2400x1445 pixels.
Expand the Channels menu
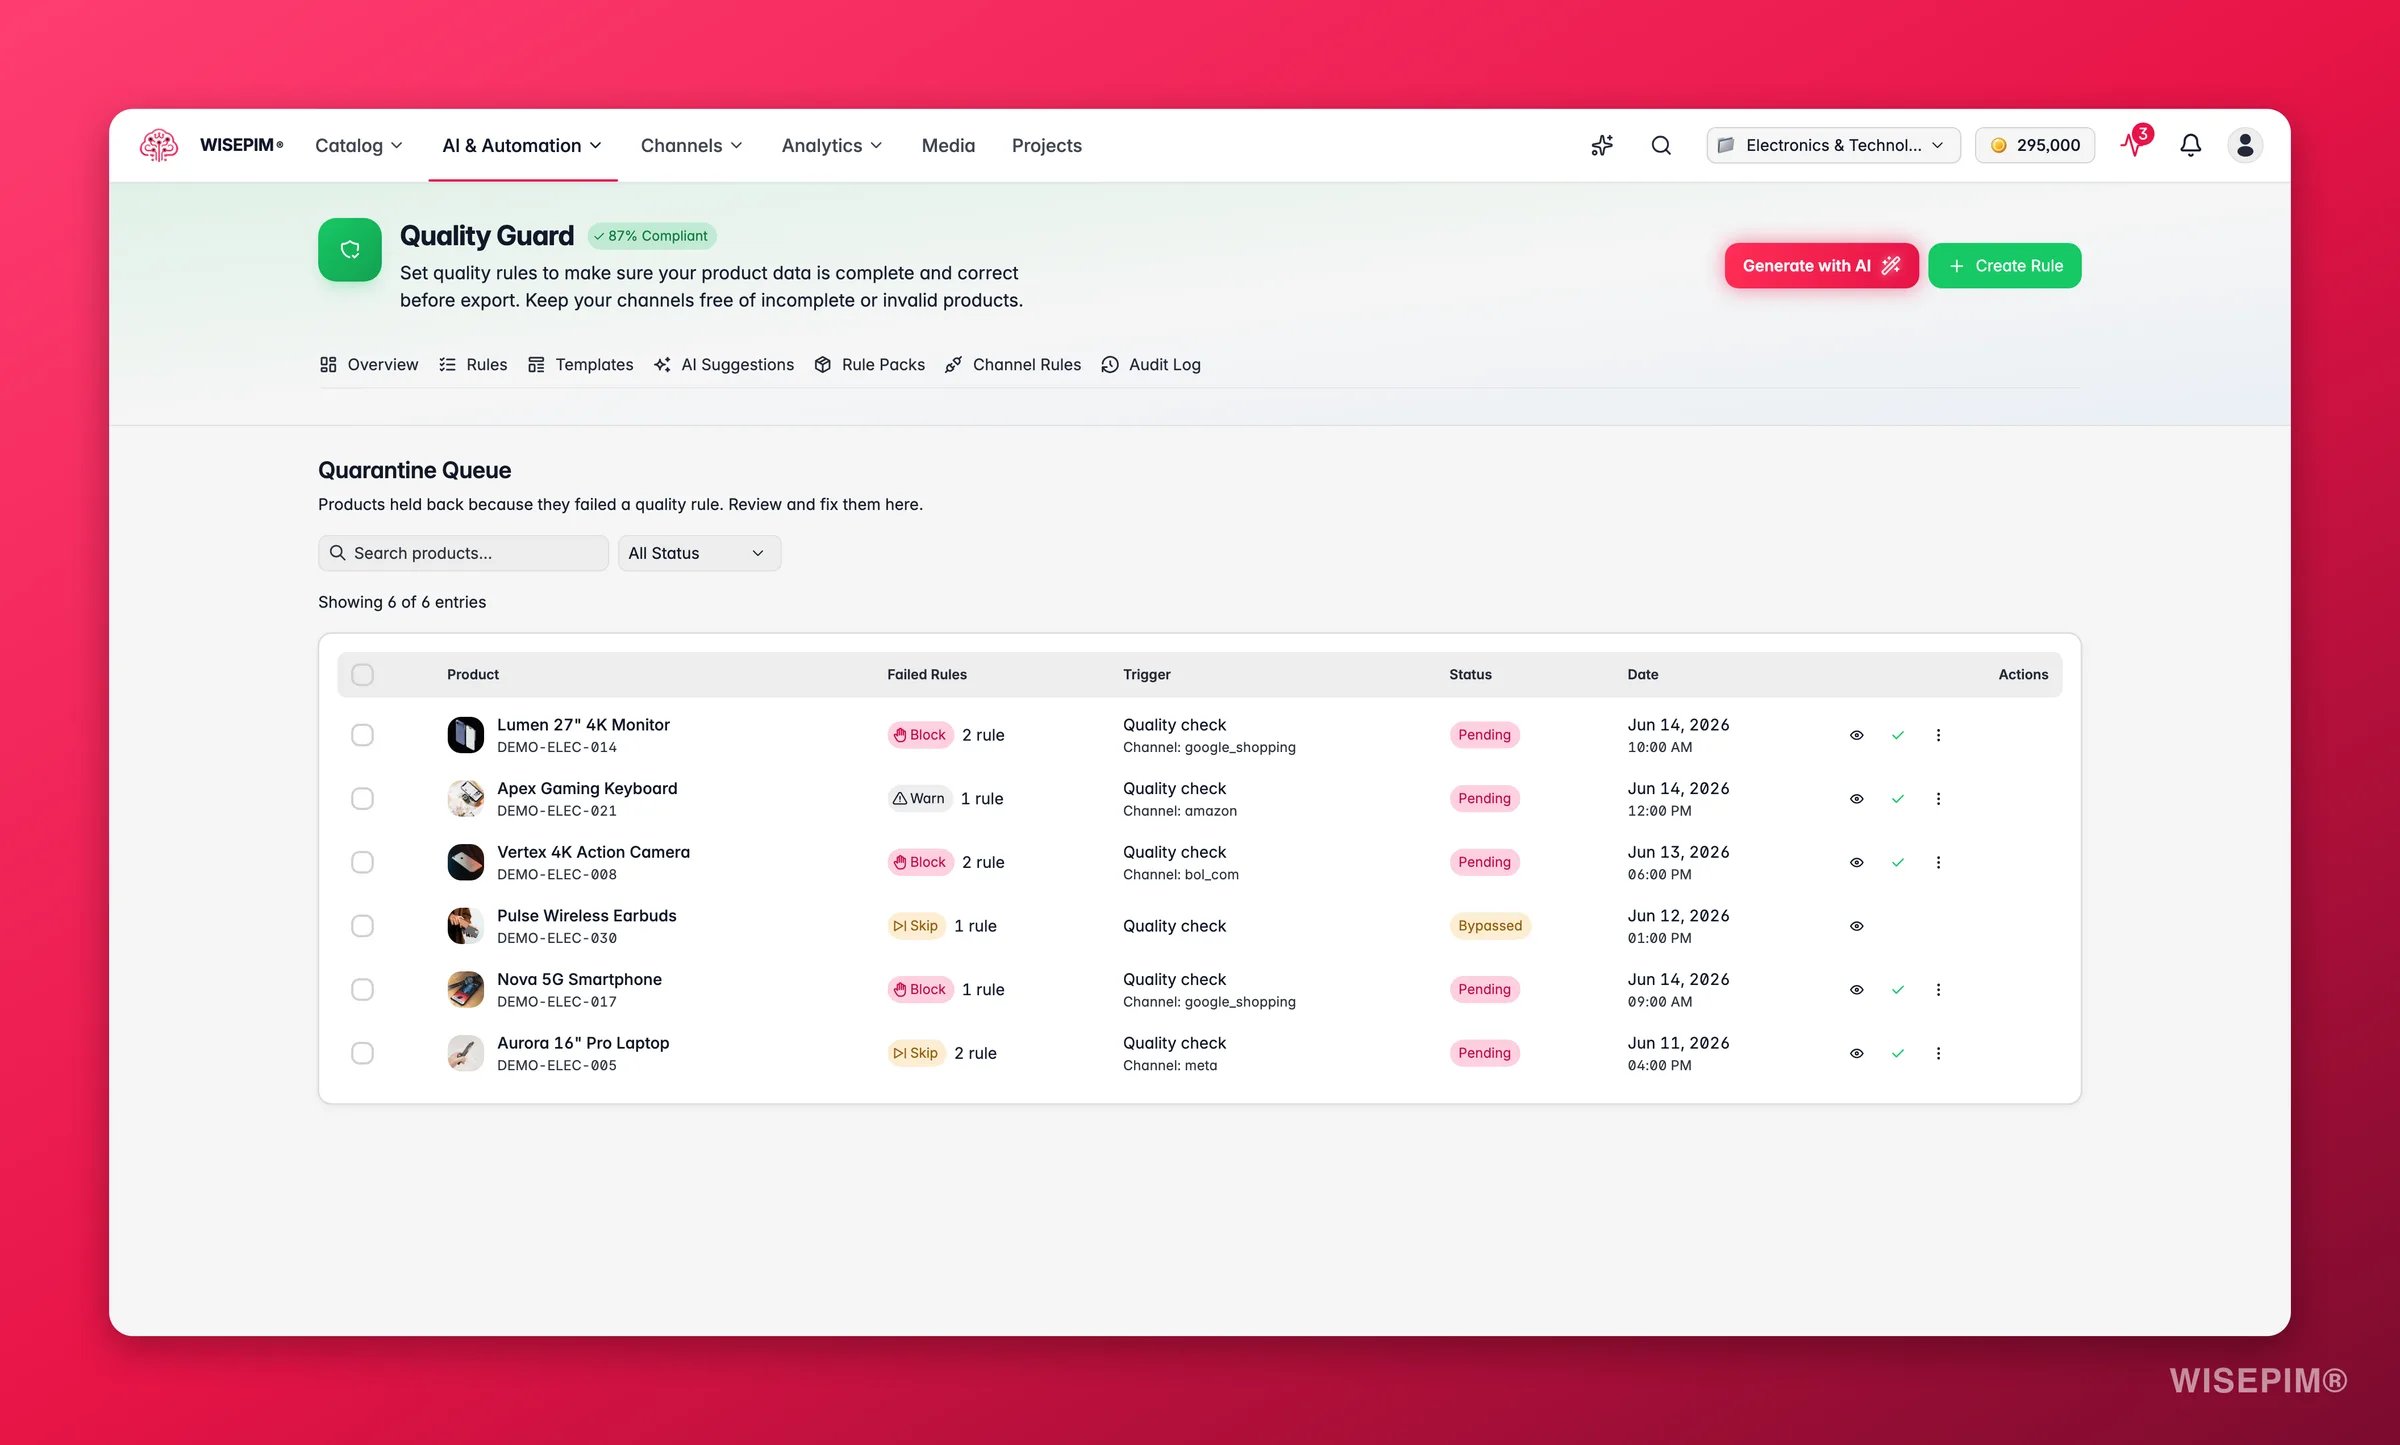692,145
